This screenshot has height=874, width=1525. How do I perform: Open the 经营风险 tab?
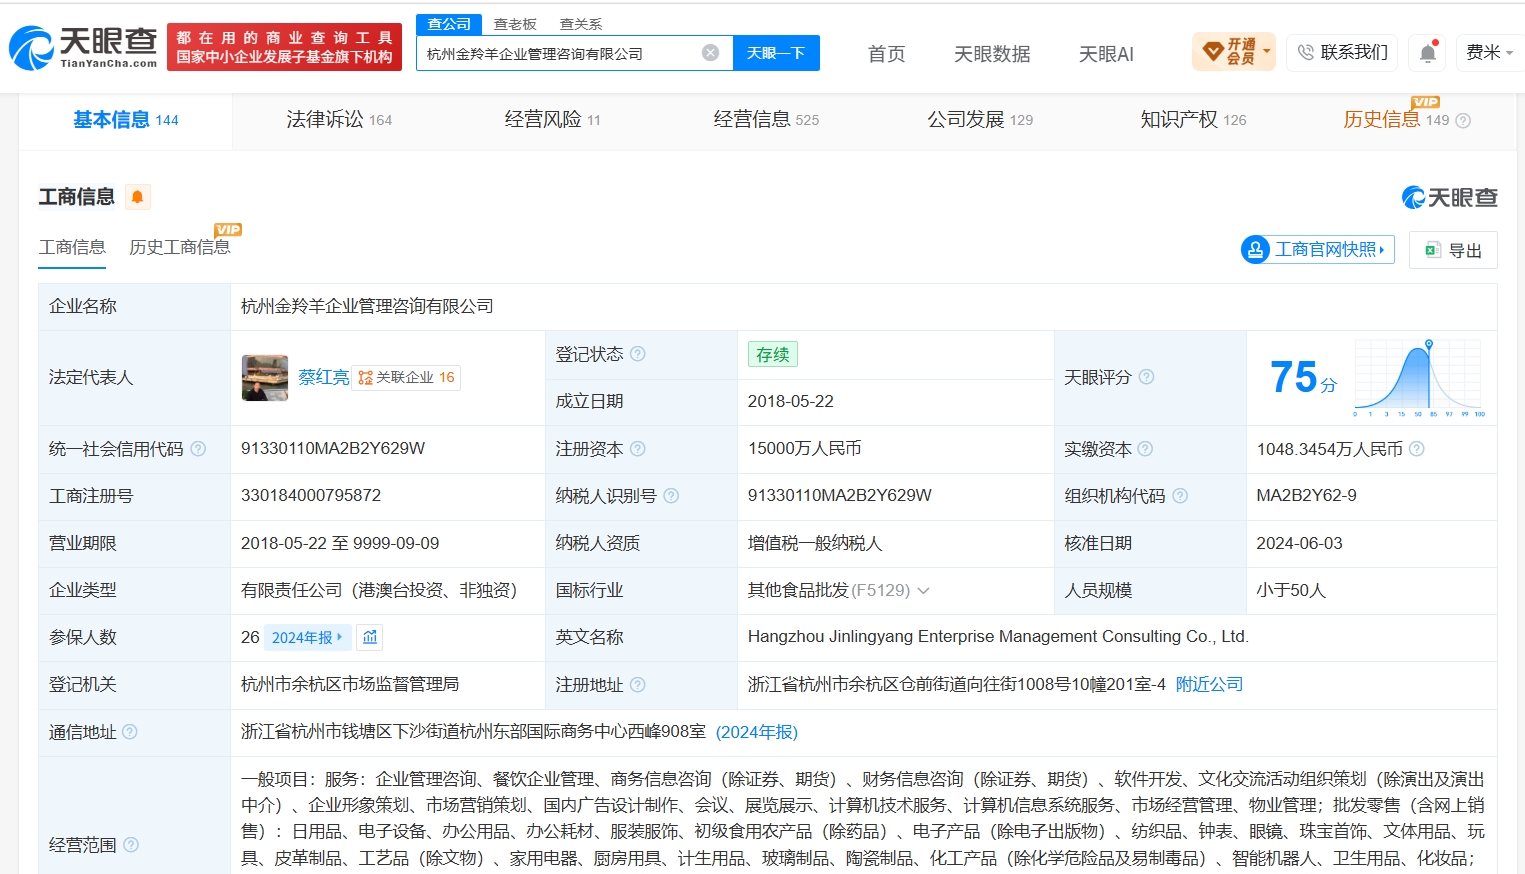point(553,120)
